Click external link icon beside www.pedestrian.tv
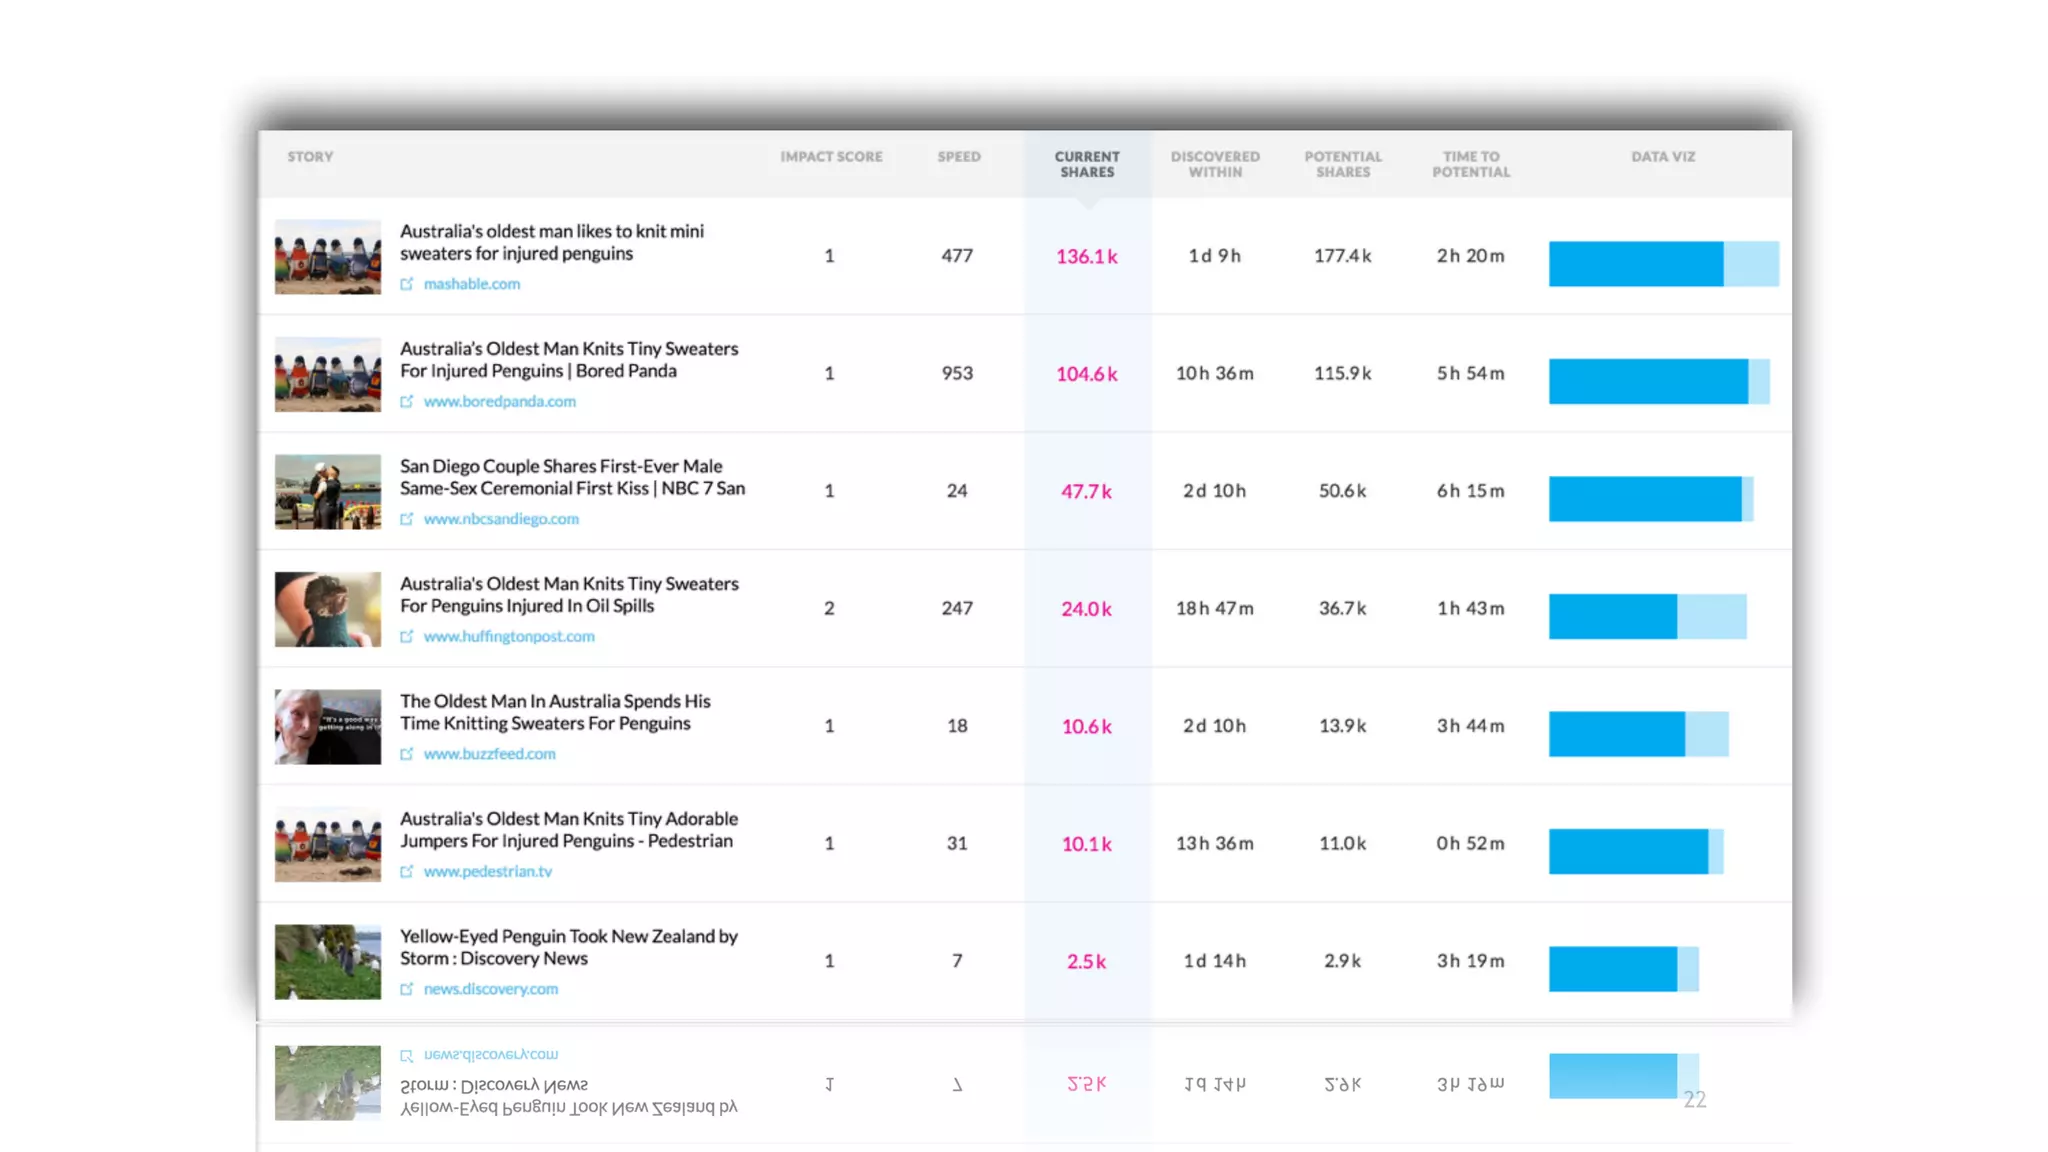Screen dimensions: 2048x1152 (x=407, y=872)
